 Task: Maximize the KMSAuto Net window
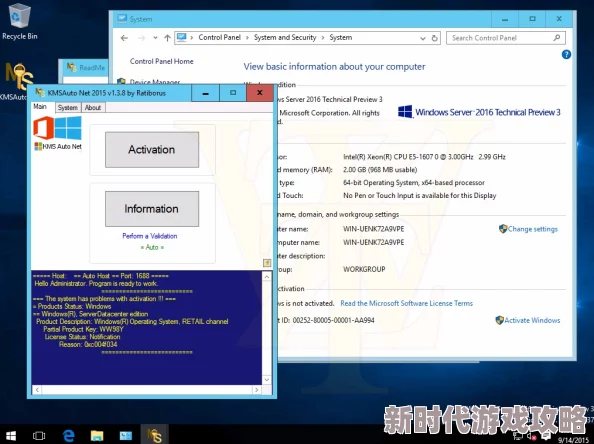click(x=233, y=93)
